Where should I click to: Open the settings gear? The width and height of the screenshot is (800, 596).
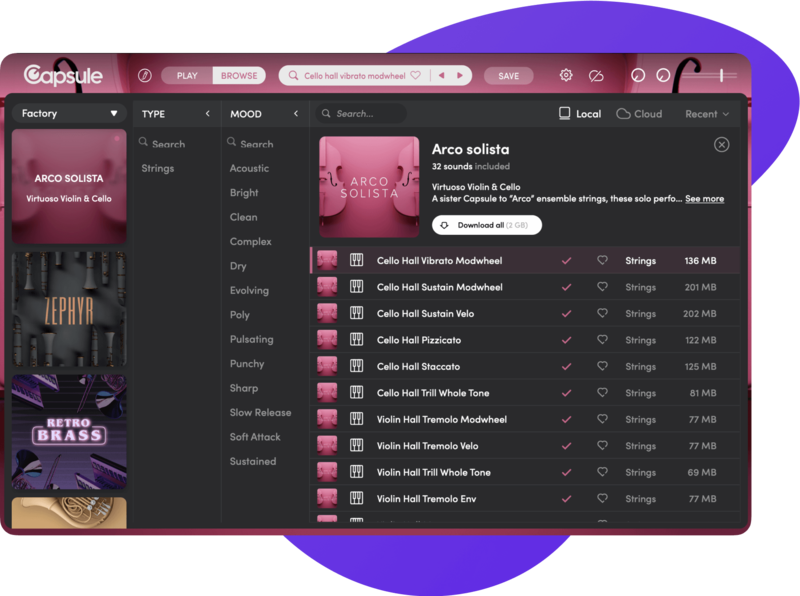pyautogui.click(x=566, y=76)
